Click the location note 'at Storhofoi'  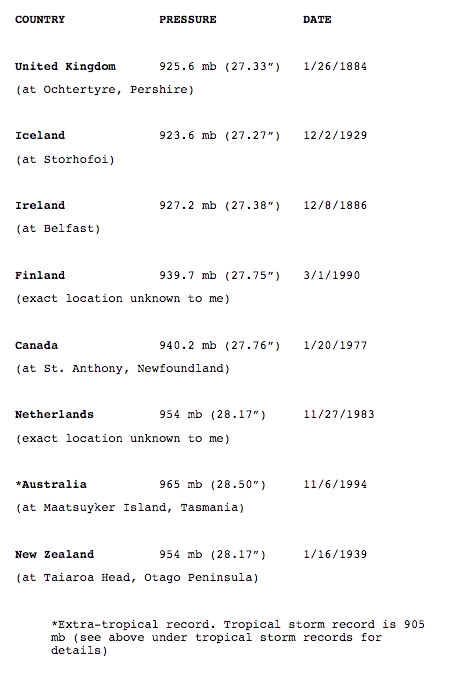[x=65, y=160]
